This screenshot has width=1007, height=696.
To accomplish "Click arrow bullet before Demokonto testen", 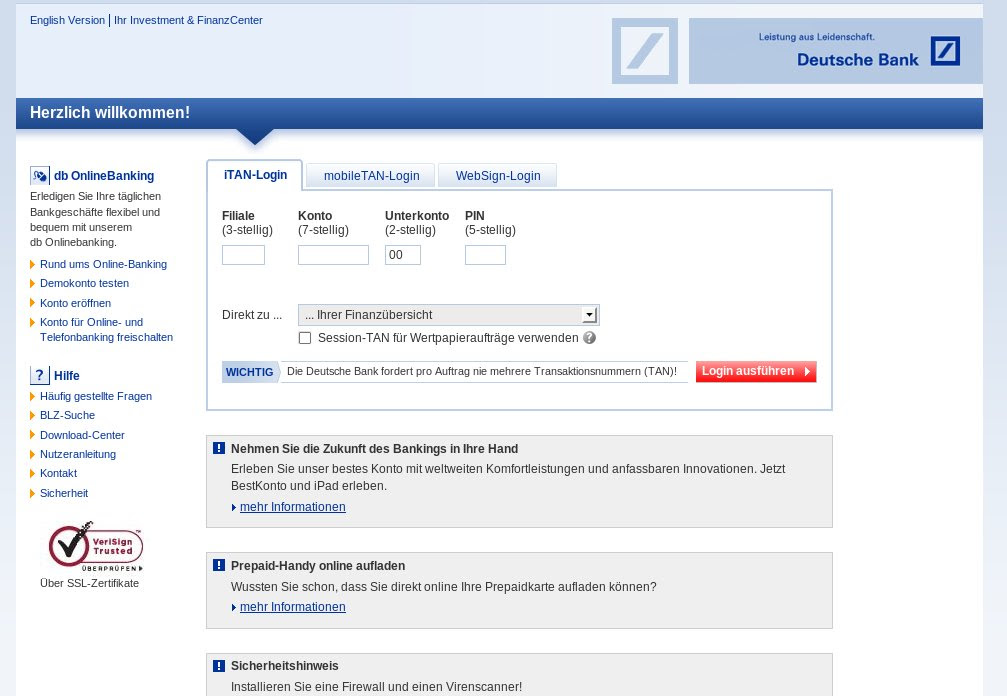I will pyautogui.click(x=33, y=284).
